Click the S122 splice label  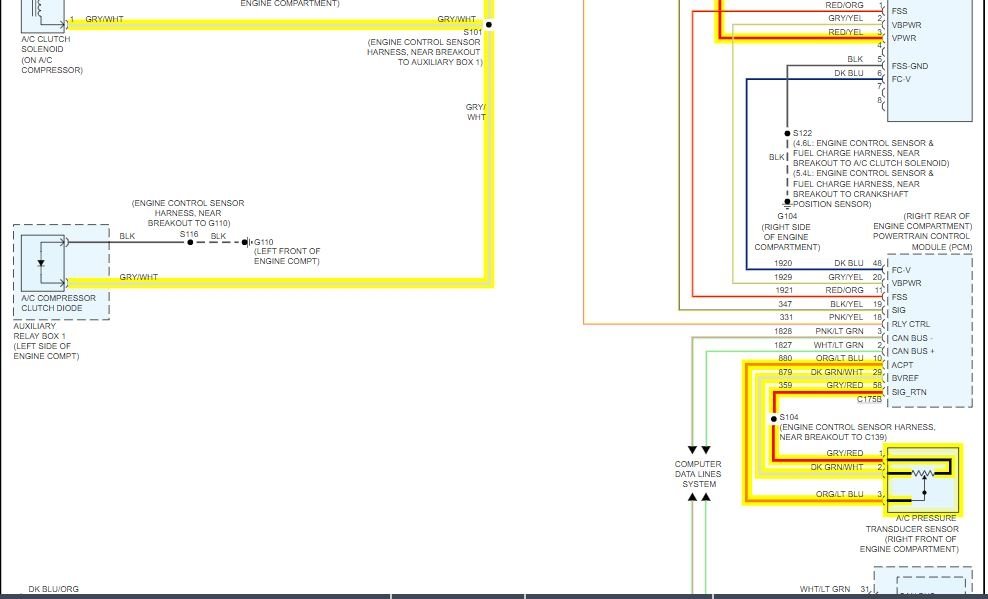click(x=802, y=133)
